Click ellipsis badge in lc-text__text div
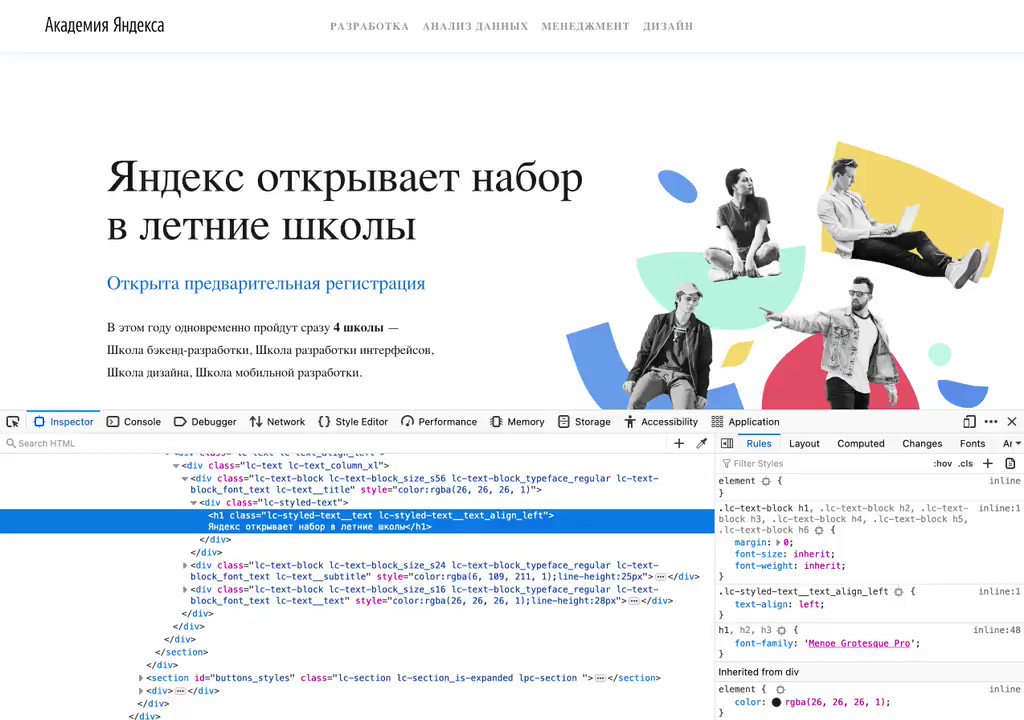The image size is (1024, 720). pyautogui.click(x=633, y=601)
